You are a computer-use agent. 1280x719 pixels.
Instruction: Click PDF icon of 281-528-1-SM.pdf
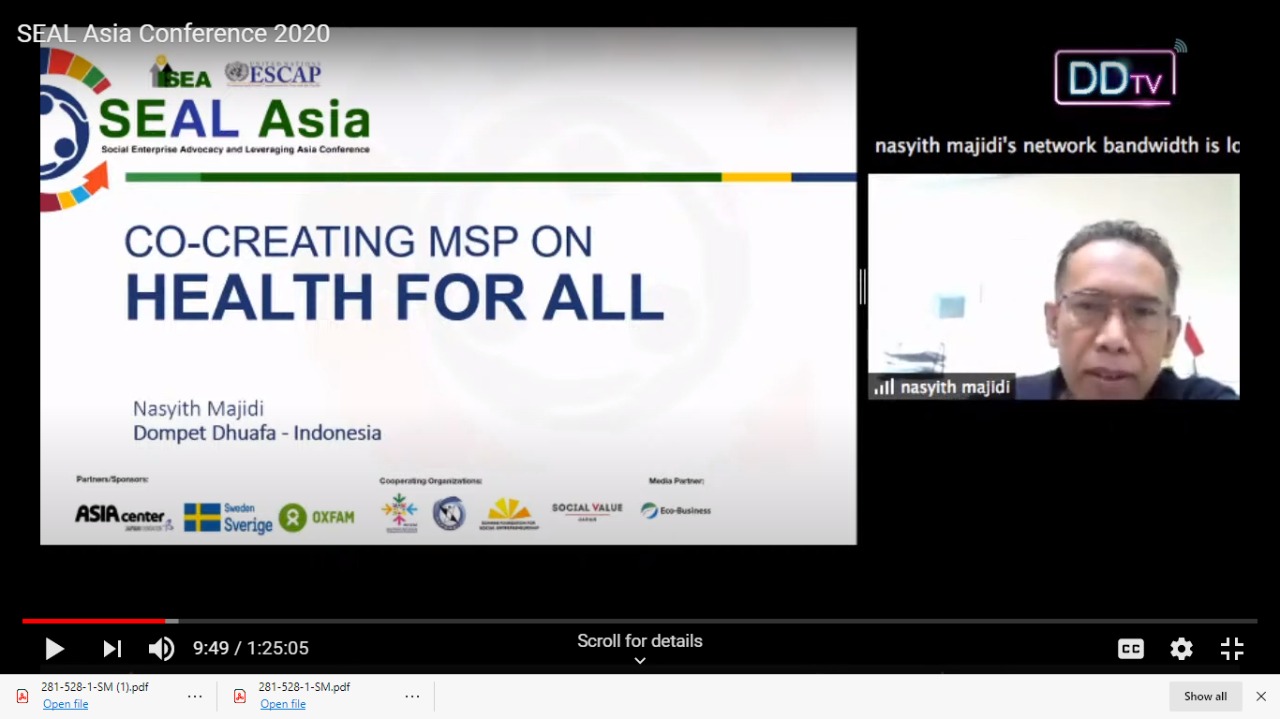(240, 696)
